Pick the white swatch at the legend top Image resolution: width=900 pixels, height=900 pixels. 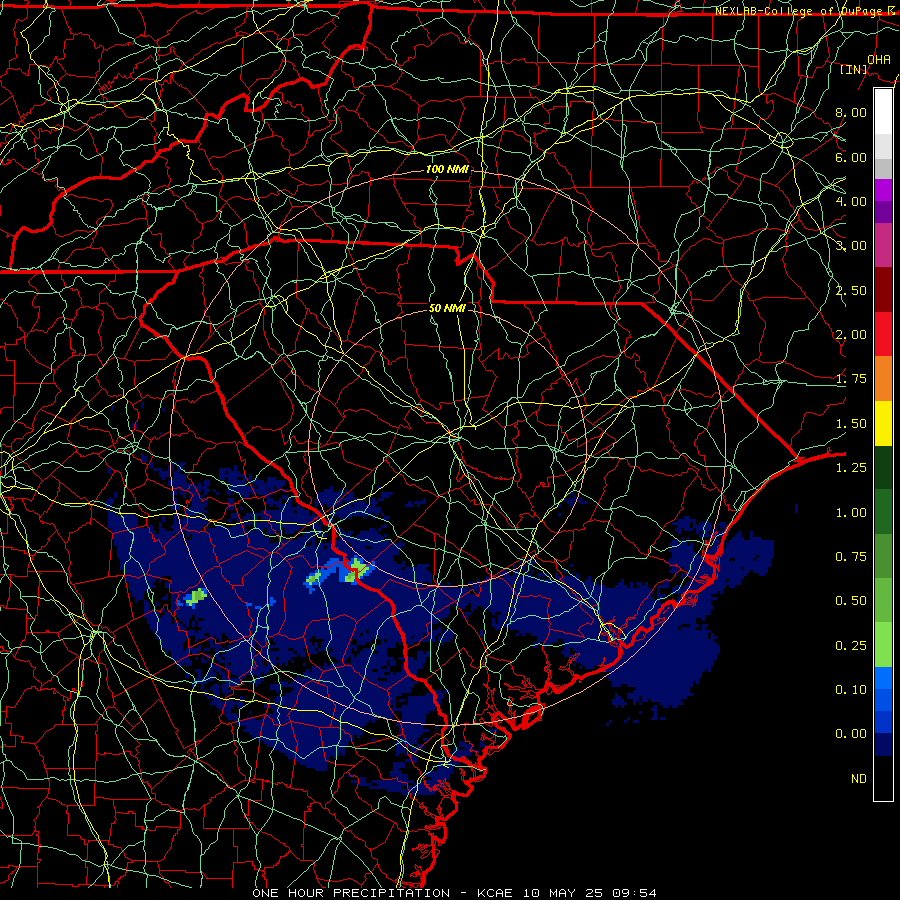coord(883,112)
